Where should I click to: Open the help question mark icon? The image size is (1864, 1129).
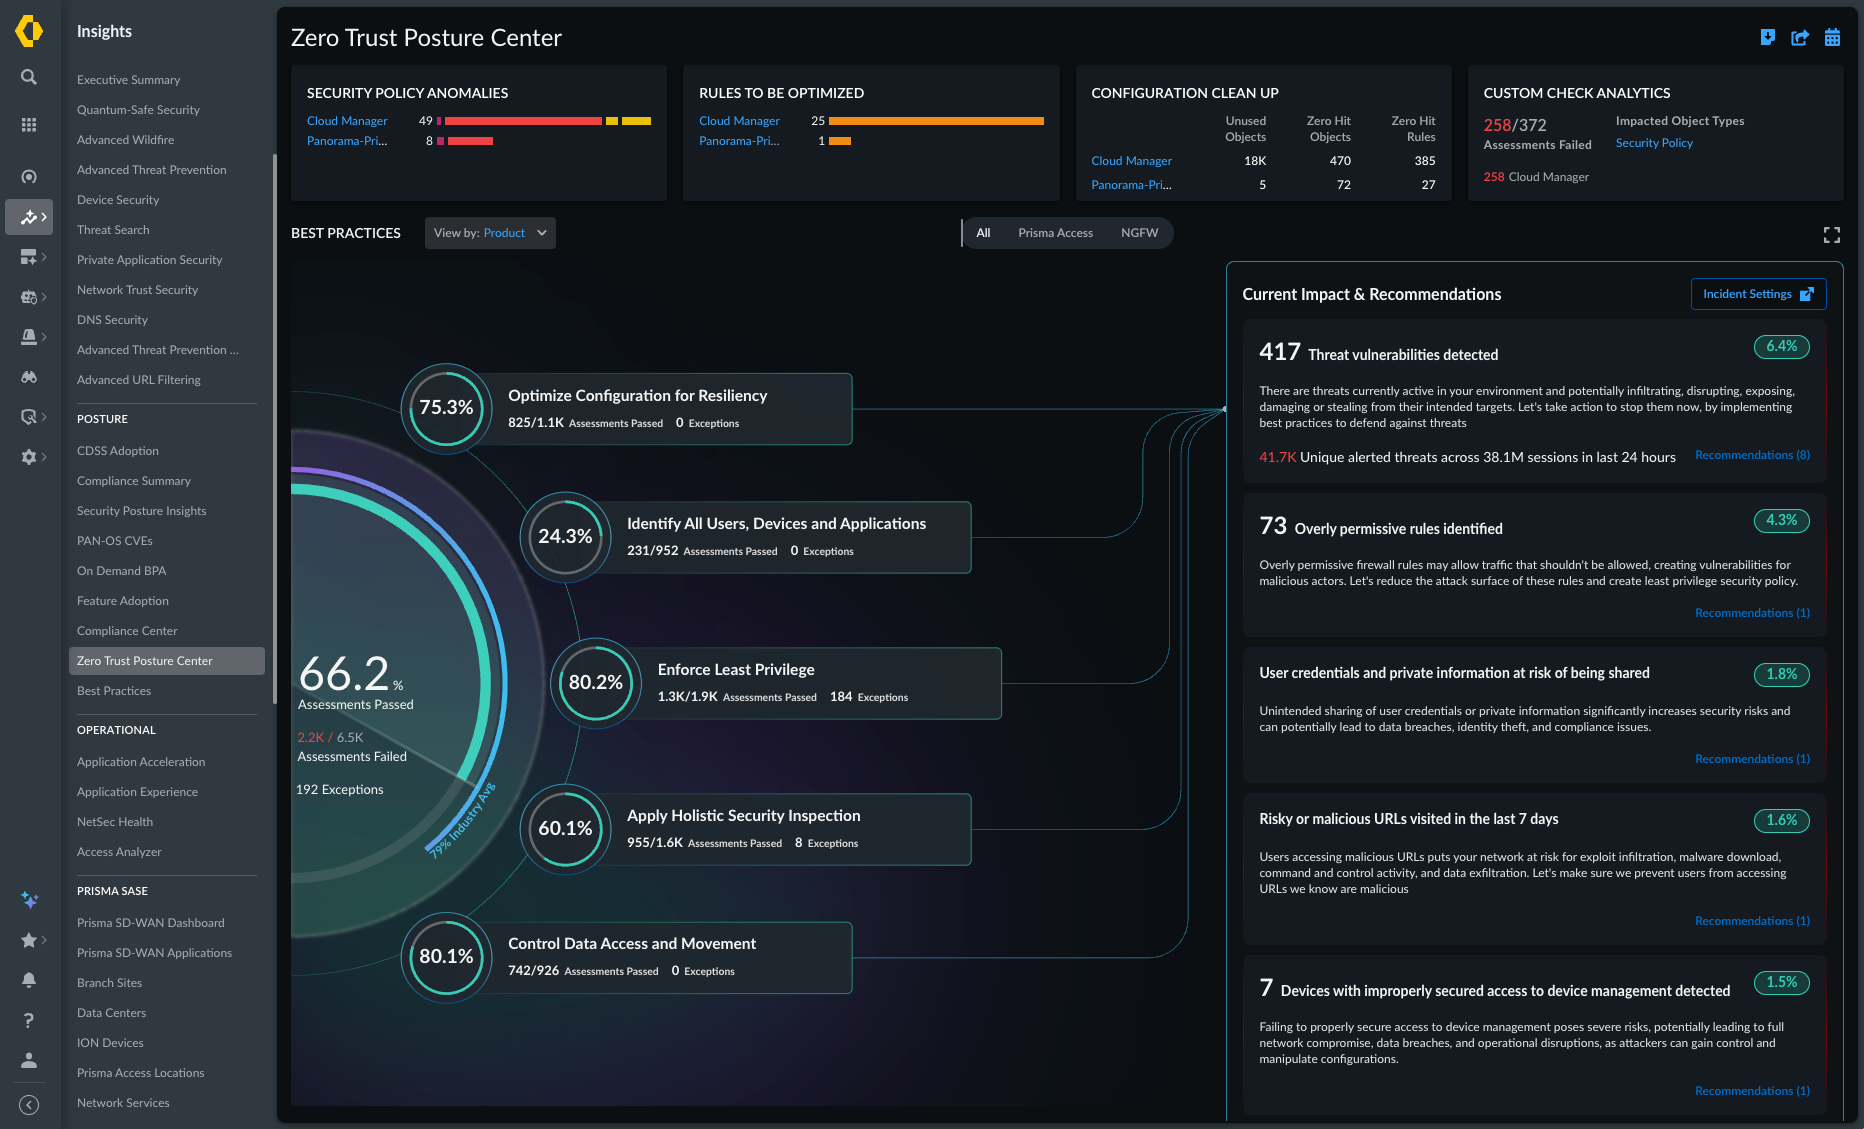29,1020
